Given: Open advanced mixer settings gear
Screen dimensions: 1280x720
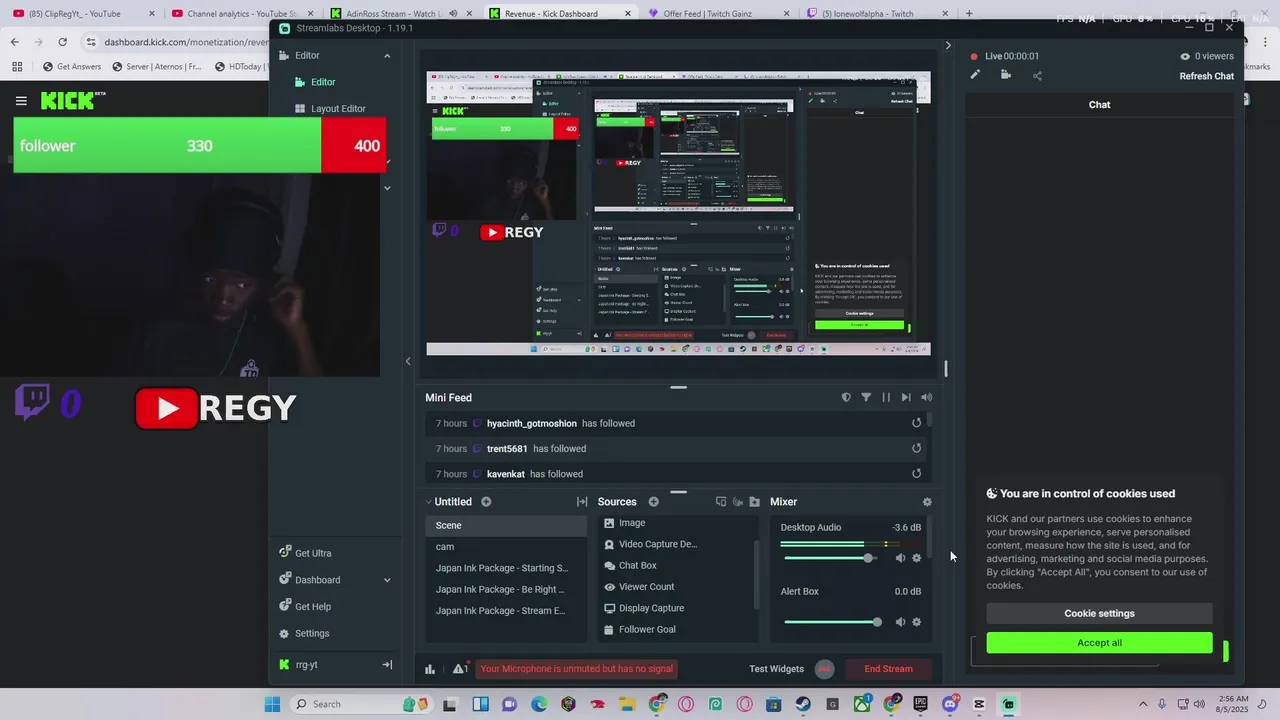Looking at the screenshot, I should pyautogui.click(x=927, y=502).
